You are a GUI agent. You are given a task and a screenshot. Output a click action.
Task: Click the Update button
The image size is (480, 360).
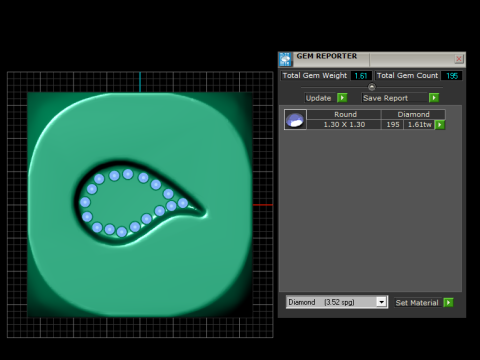(x=319, y=98)
